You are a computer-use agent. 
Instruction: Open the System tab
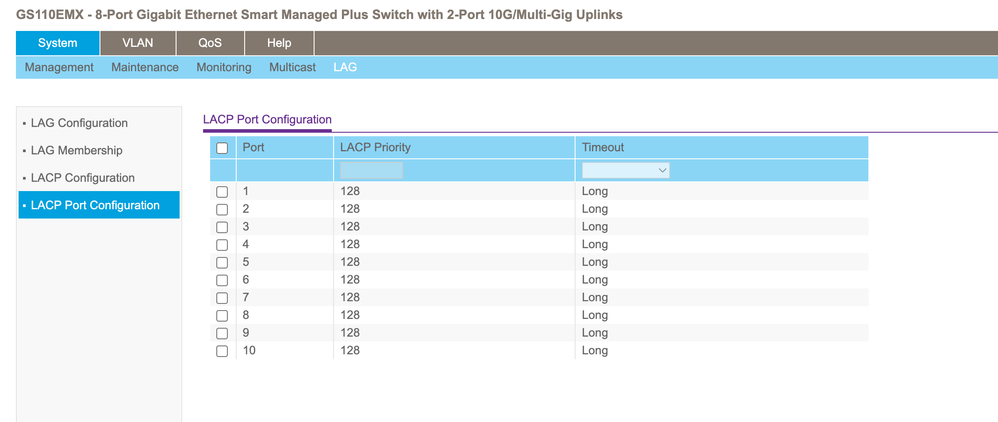click(58, 43)
